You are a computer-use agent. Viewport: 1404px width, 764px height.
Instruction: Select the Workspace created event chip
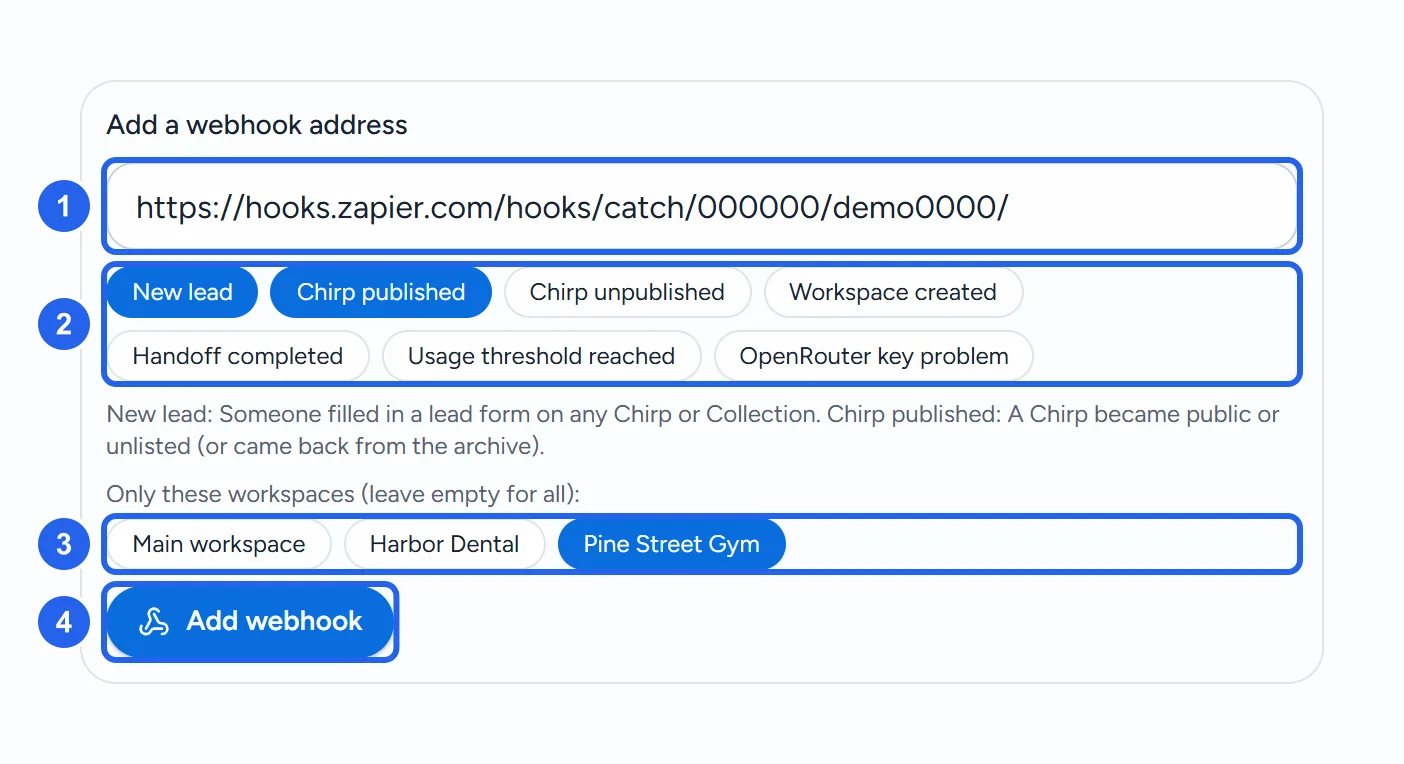(x=893, y=292)
